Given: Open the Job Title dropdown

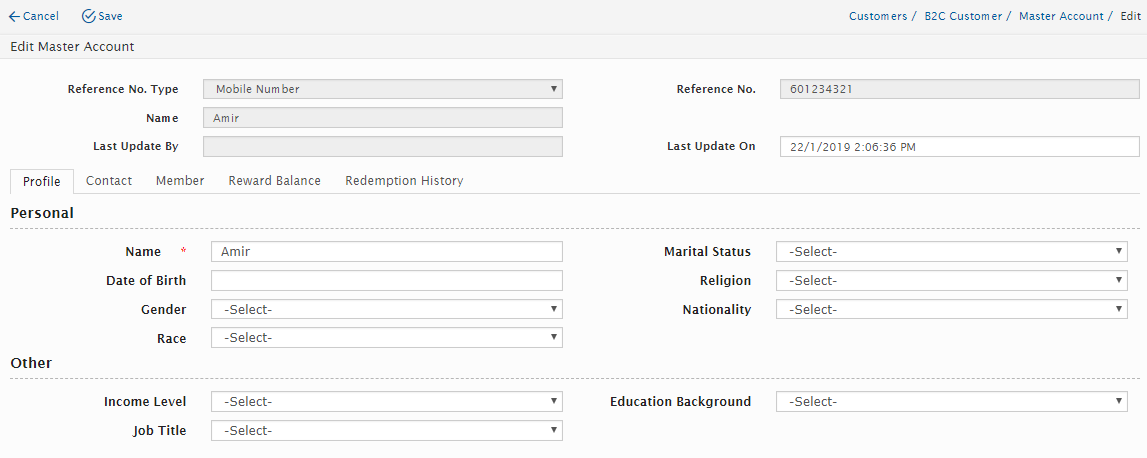Looking at the screenshot, I should (386, 431).
